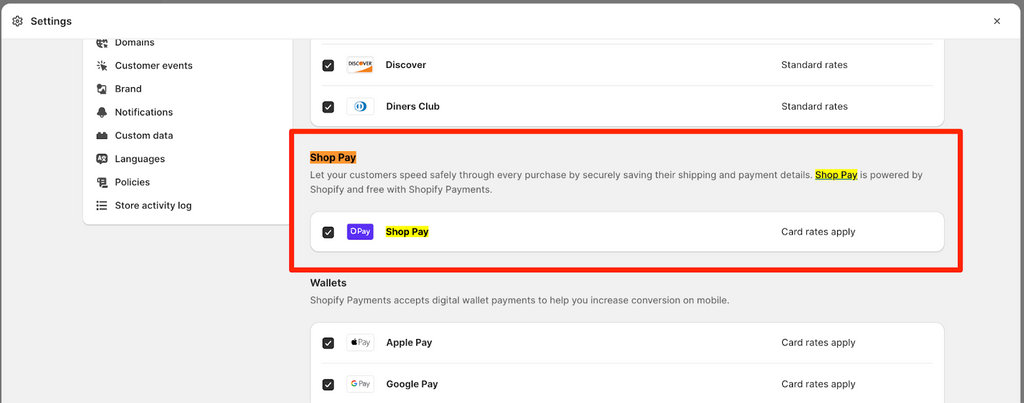Click the Google Pay logo
Viewport: 1024px width, 403px height.
(360, 384)
